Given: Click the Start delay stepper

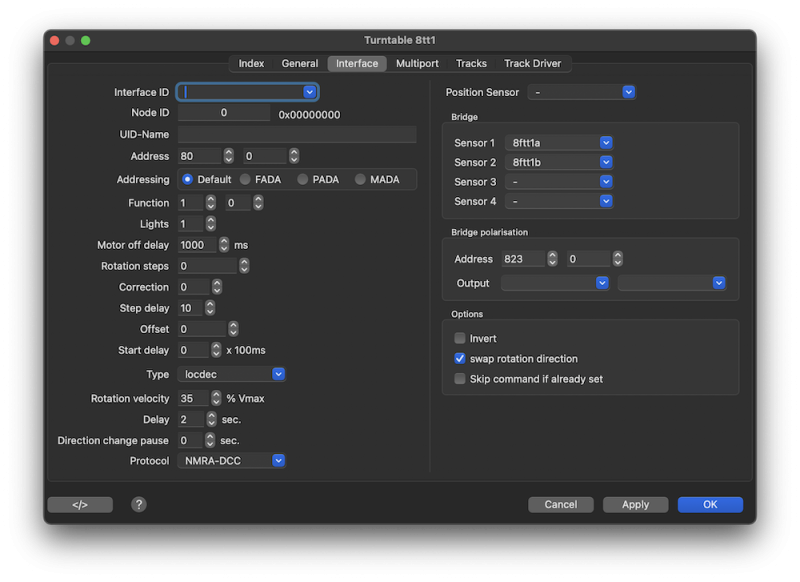Looking at the screenshot, I should [216, 350].
